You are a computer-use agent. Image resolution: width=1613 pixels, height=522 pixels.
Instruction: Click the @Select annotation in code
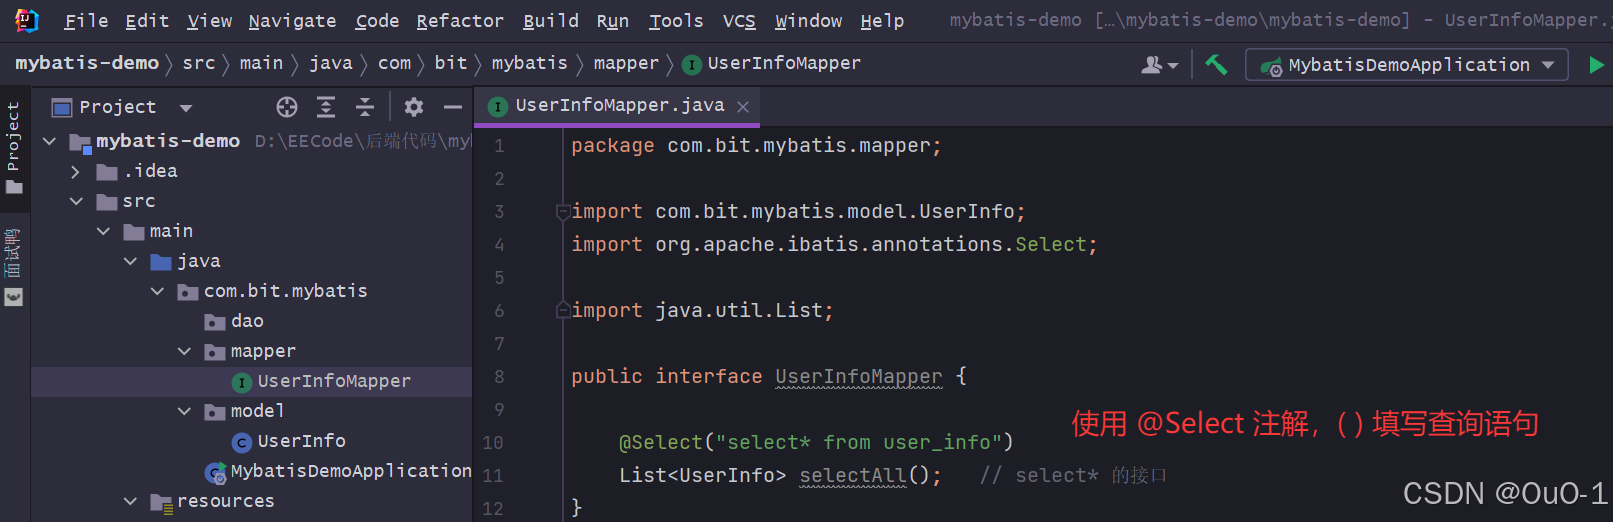click(661, 442)
